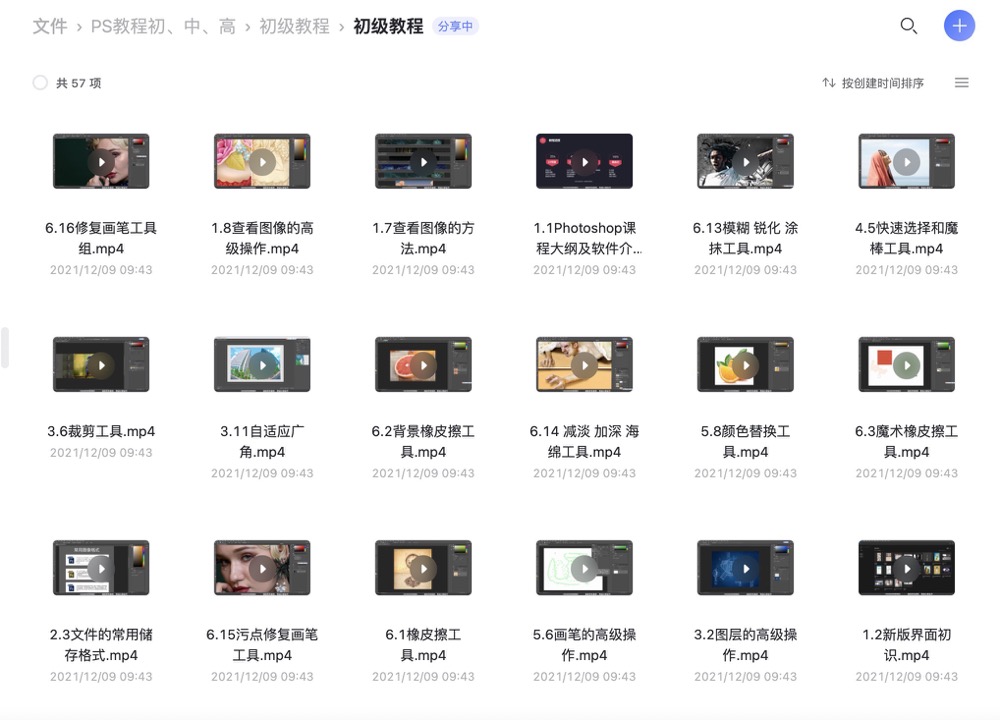Play the 3.6裁剪工具.mp4 video
1000x720 pixels.
[101, 365]
